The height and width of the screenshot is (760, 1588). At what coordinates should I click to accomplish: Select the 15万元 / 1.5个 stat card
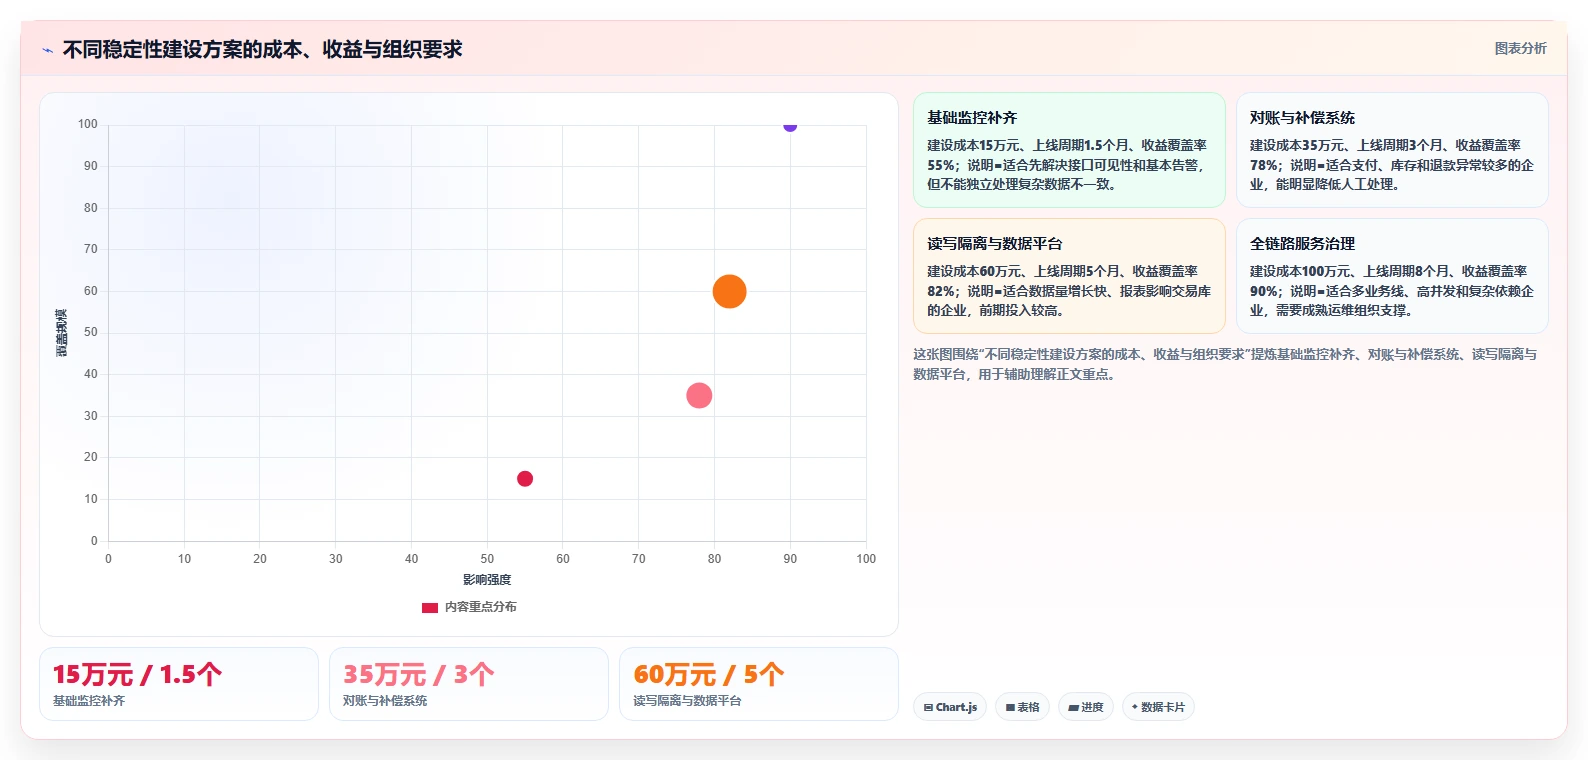179,684
